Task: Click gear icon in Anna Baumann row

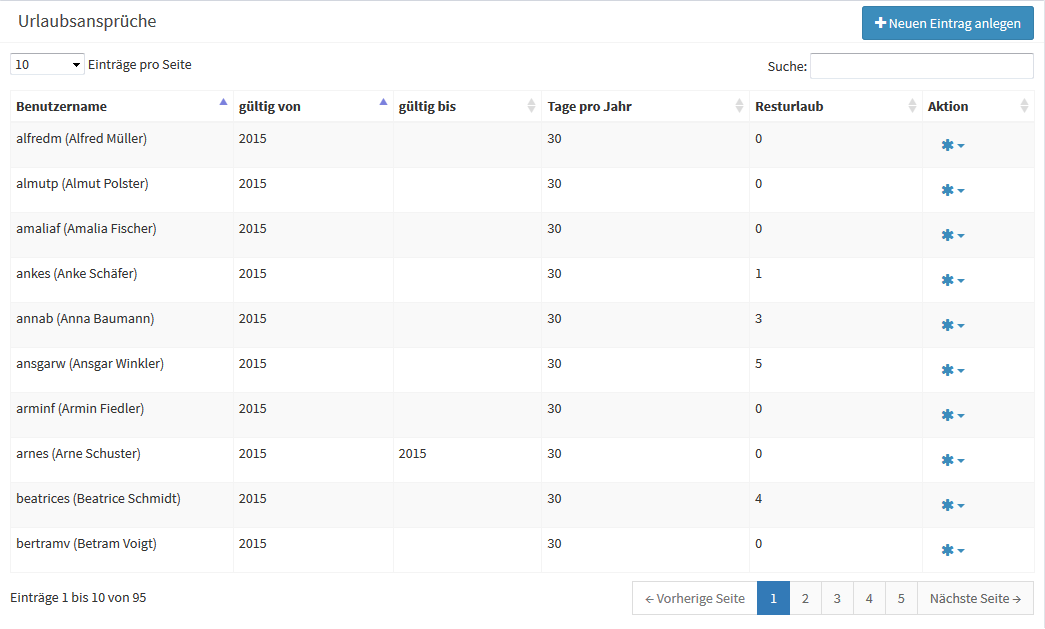Action: 952,326
